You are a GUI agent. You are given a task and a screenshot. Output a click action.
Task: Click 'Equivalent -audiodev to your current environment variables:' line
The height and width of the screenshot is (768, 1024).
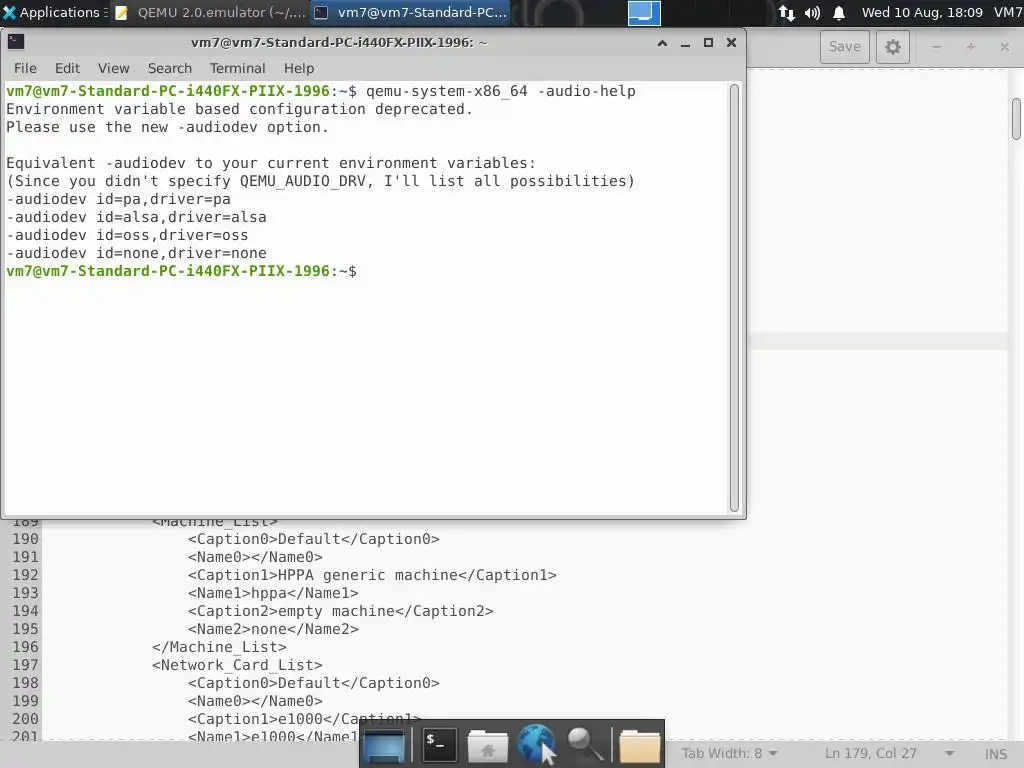pyautogui.click(x=271, y=163)
